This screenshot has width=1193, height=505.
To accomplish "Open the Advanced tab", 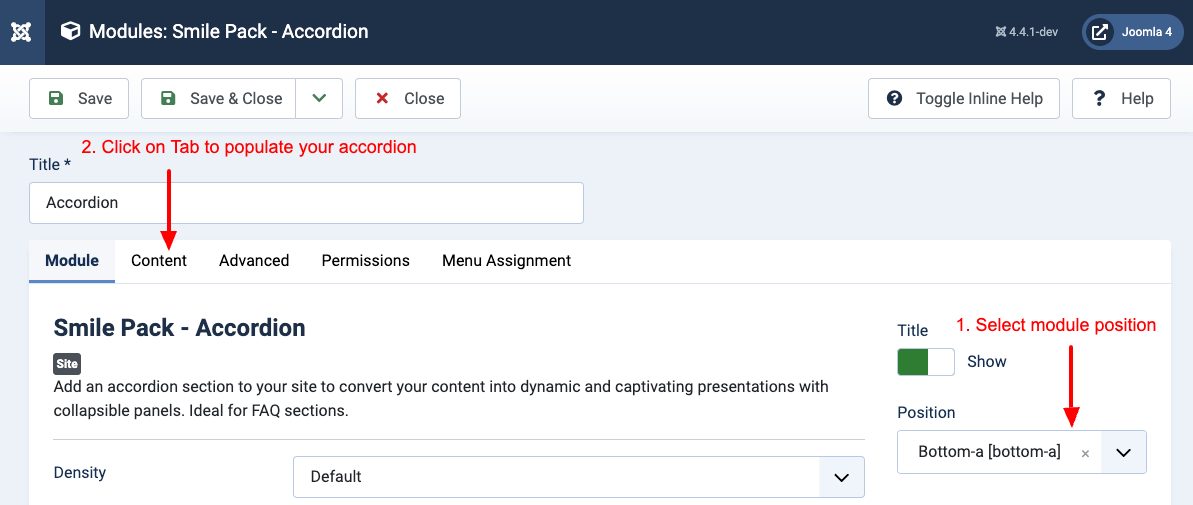I will tap(254, 261).
